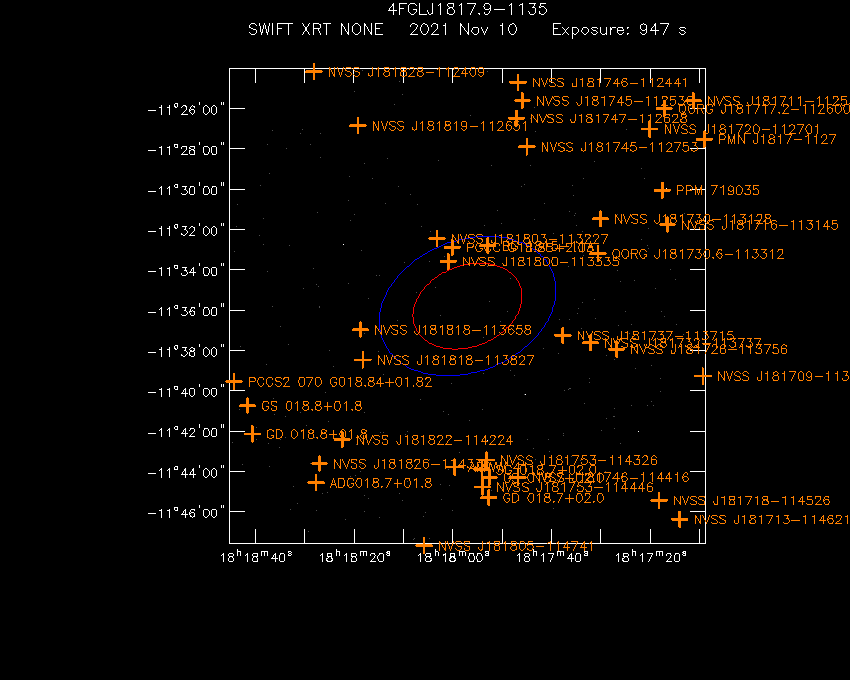Click the GD 018.7+02.0 label

(x=553, y=498)
